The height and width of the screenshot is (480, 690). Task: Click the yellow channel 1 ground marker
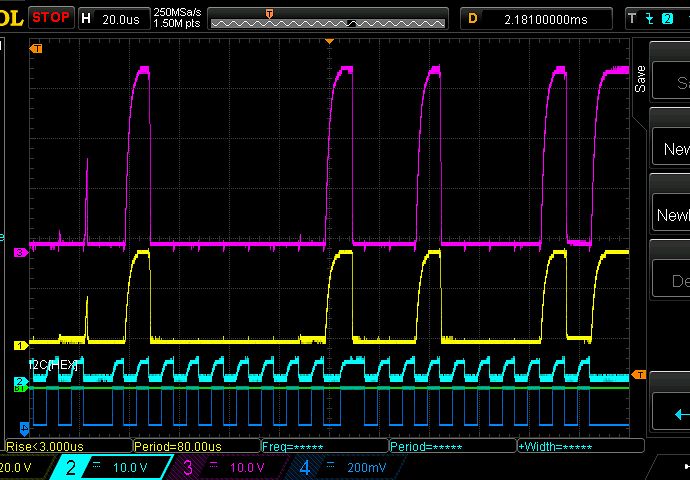[21, 345]
